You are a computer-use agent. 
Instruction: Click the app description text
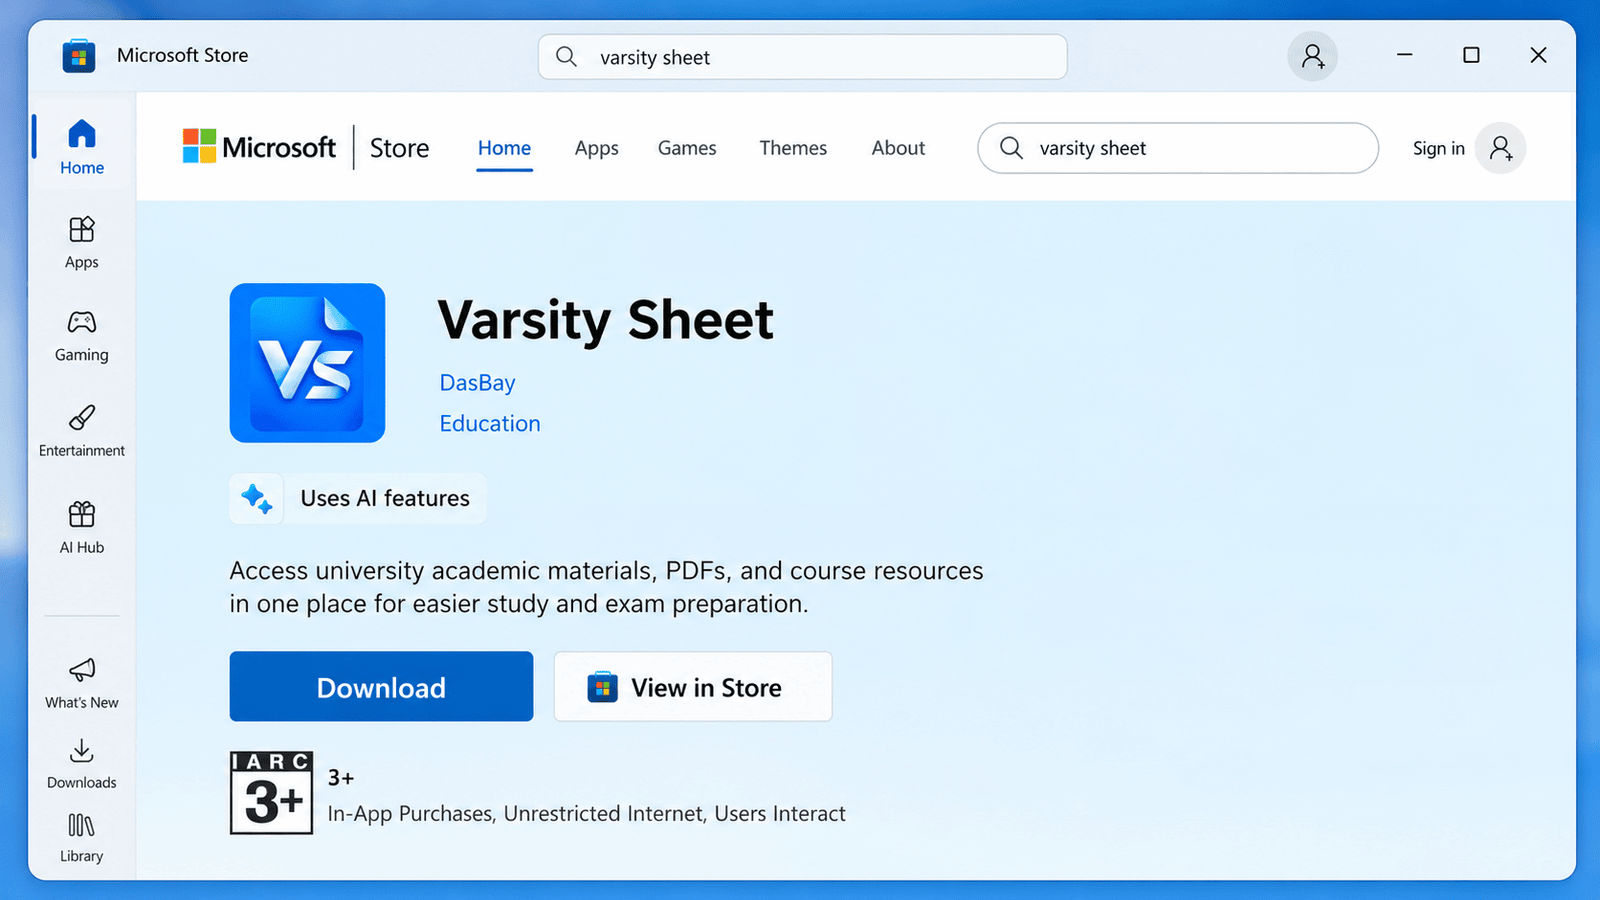pyautogui.click(x=606, y=587)
